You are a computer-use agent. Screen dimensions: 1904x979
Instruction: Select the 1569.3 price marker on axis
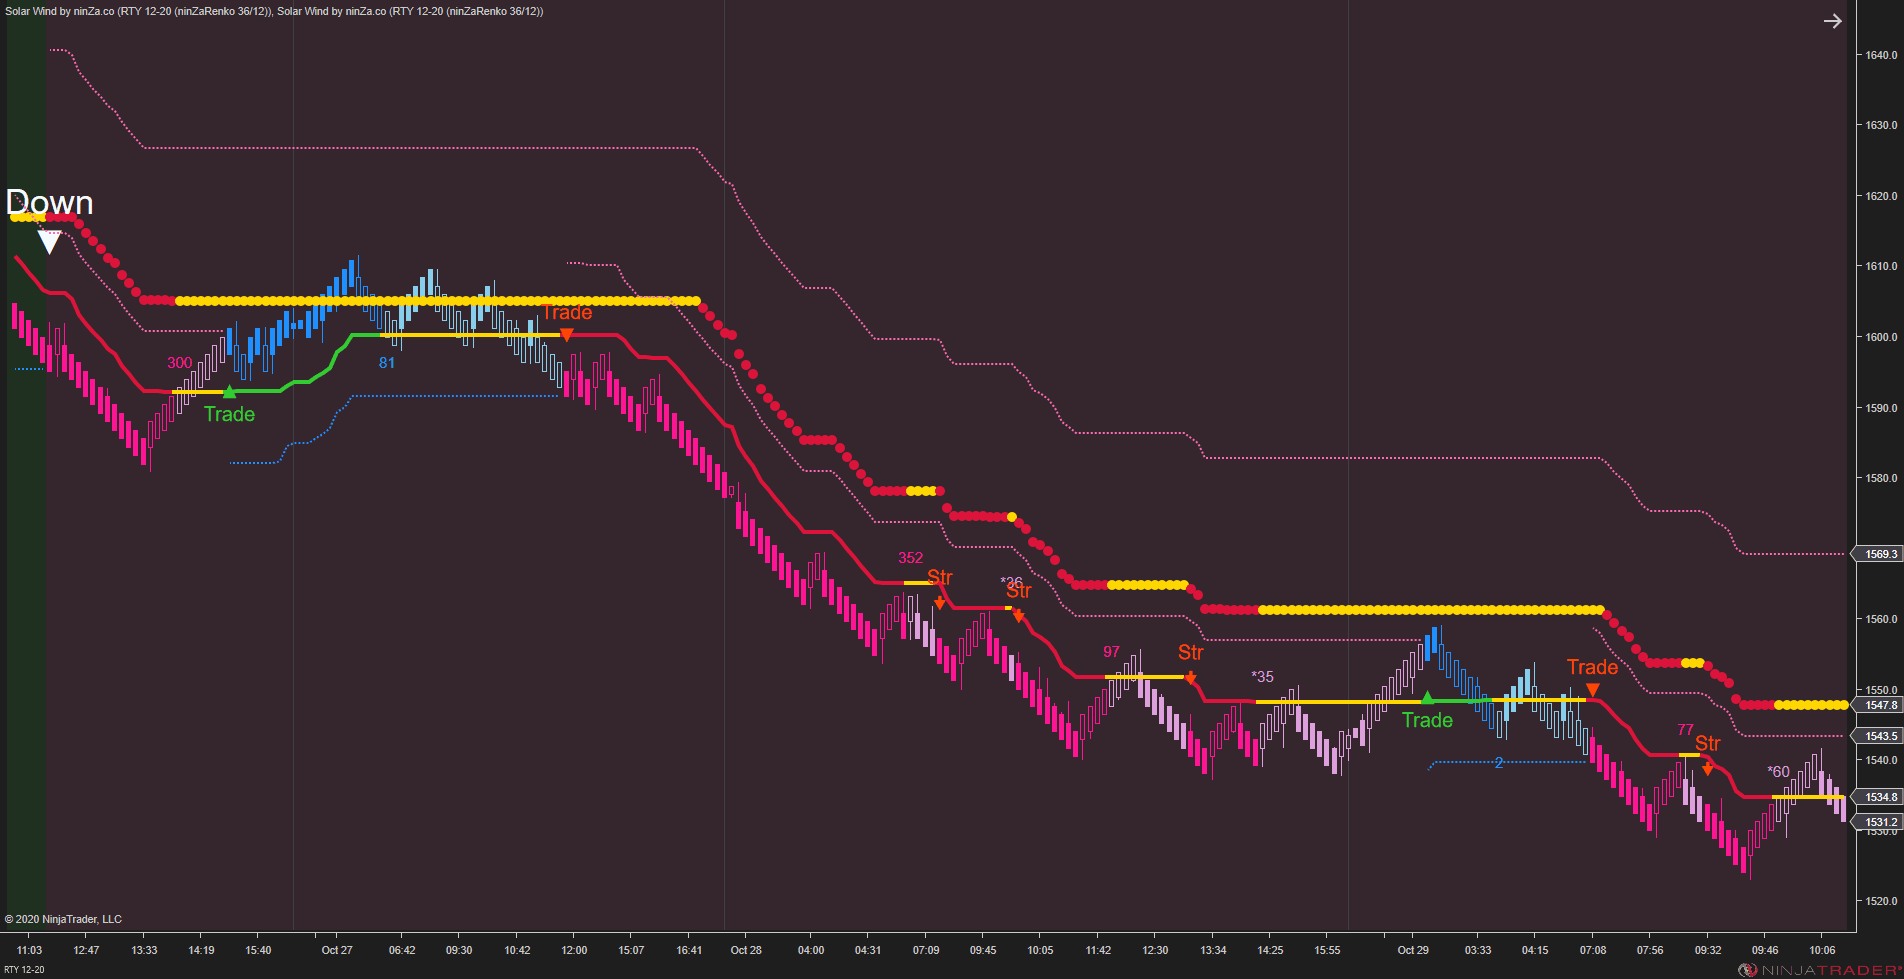[x=1877, y=554]
